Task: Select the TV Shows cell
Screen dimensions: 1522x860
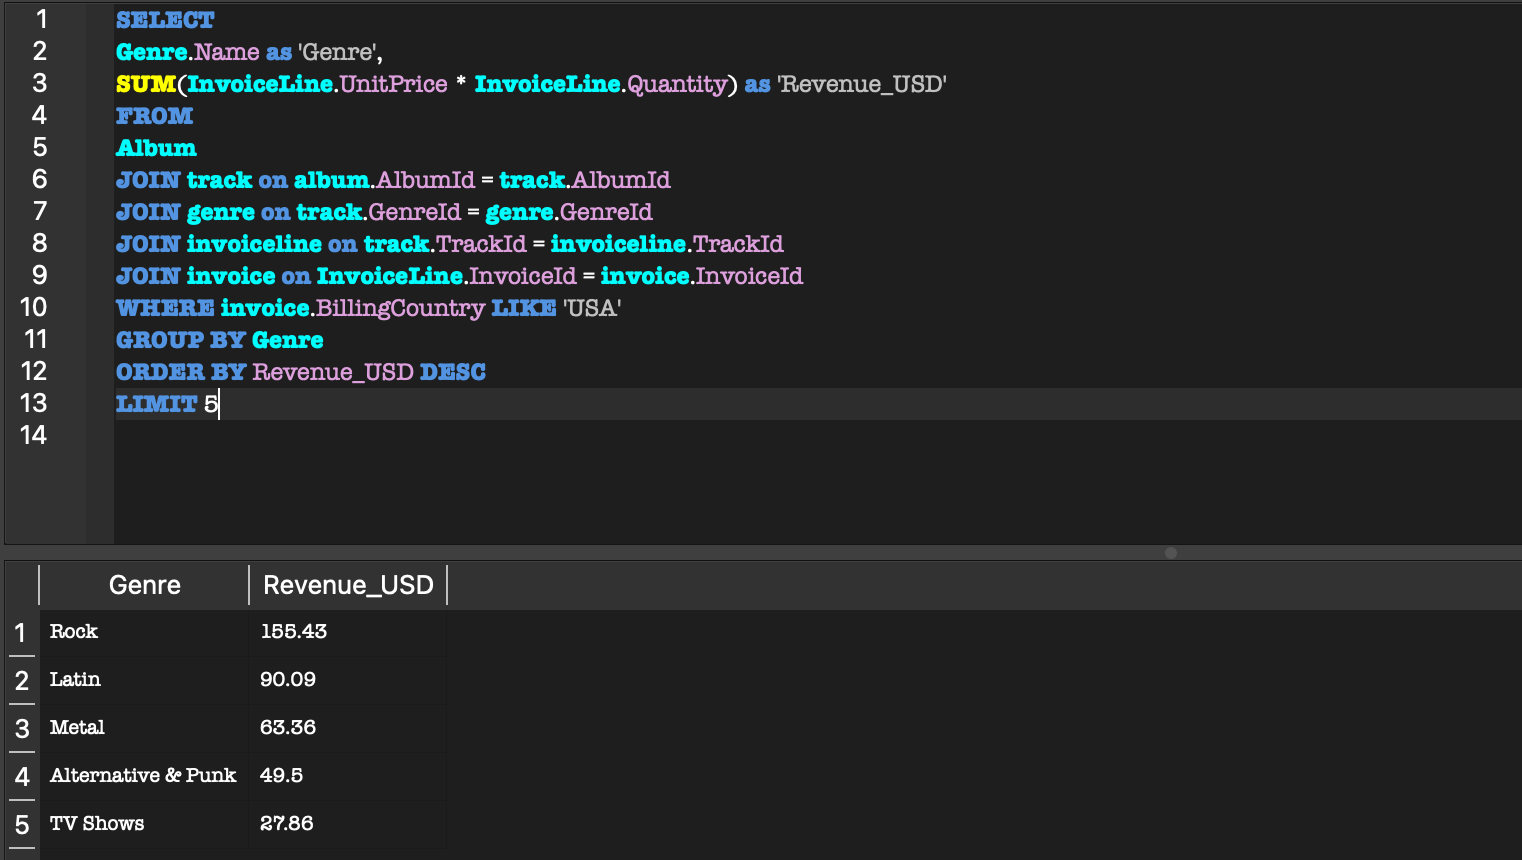Action: 144,824
